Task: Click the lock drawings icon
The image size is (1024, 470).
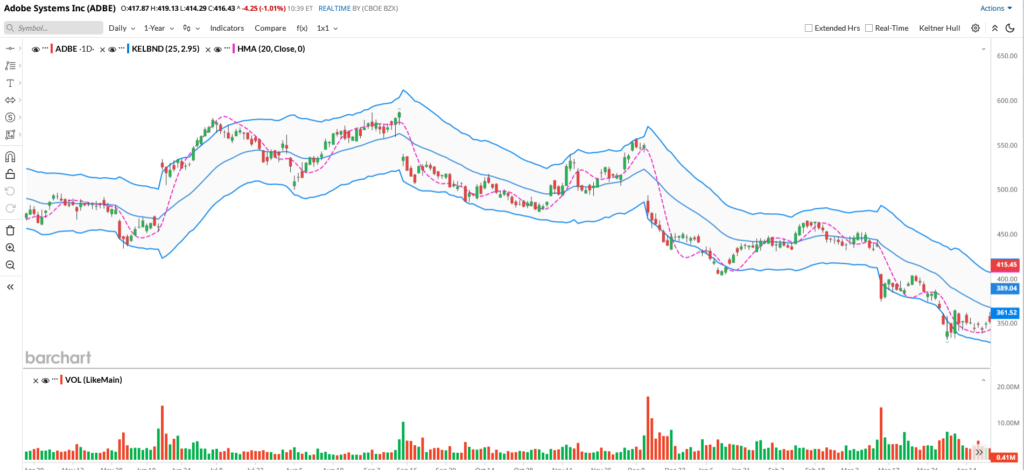Action: coord(10,174)
